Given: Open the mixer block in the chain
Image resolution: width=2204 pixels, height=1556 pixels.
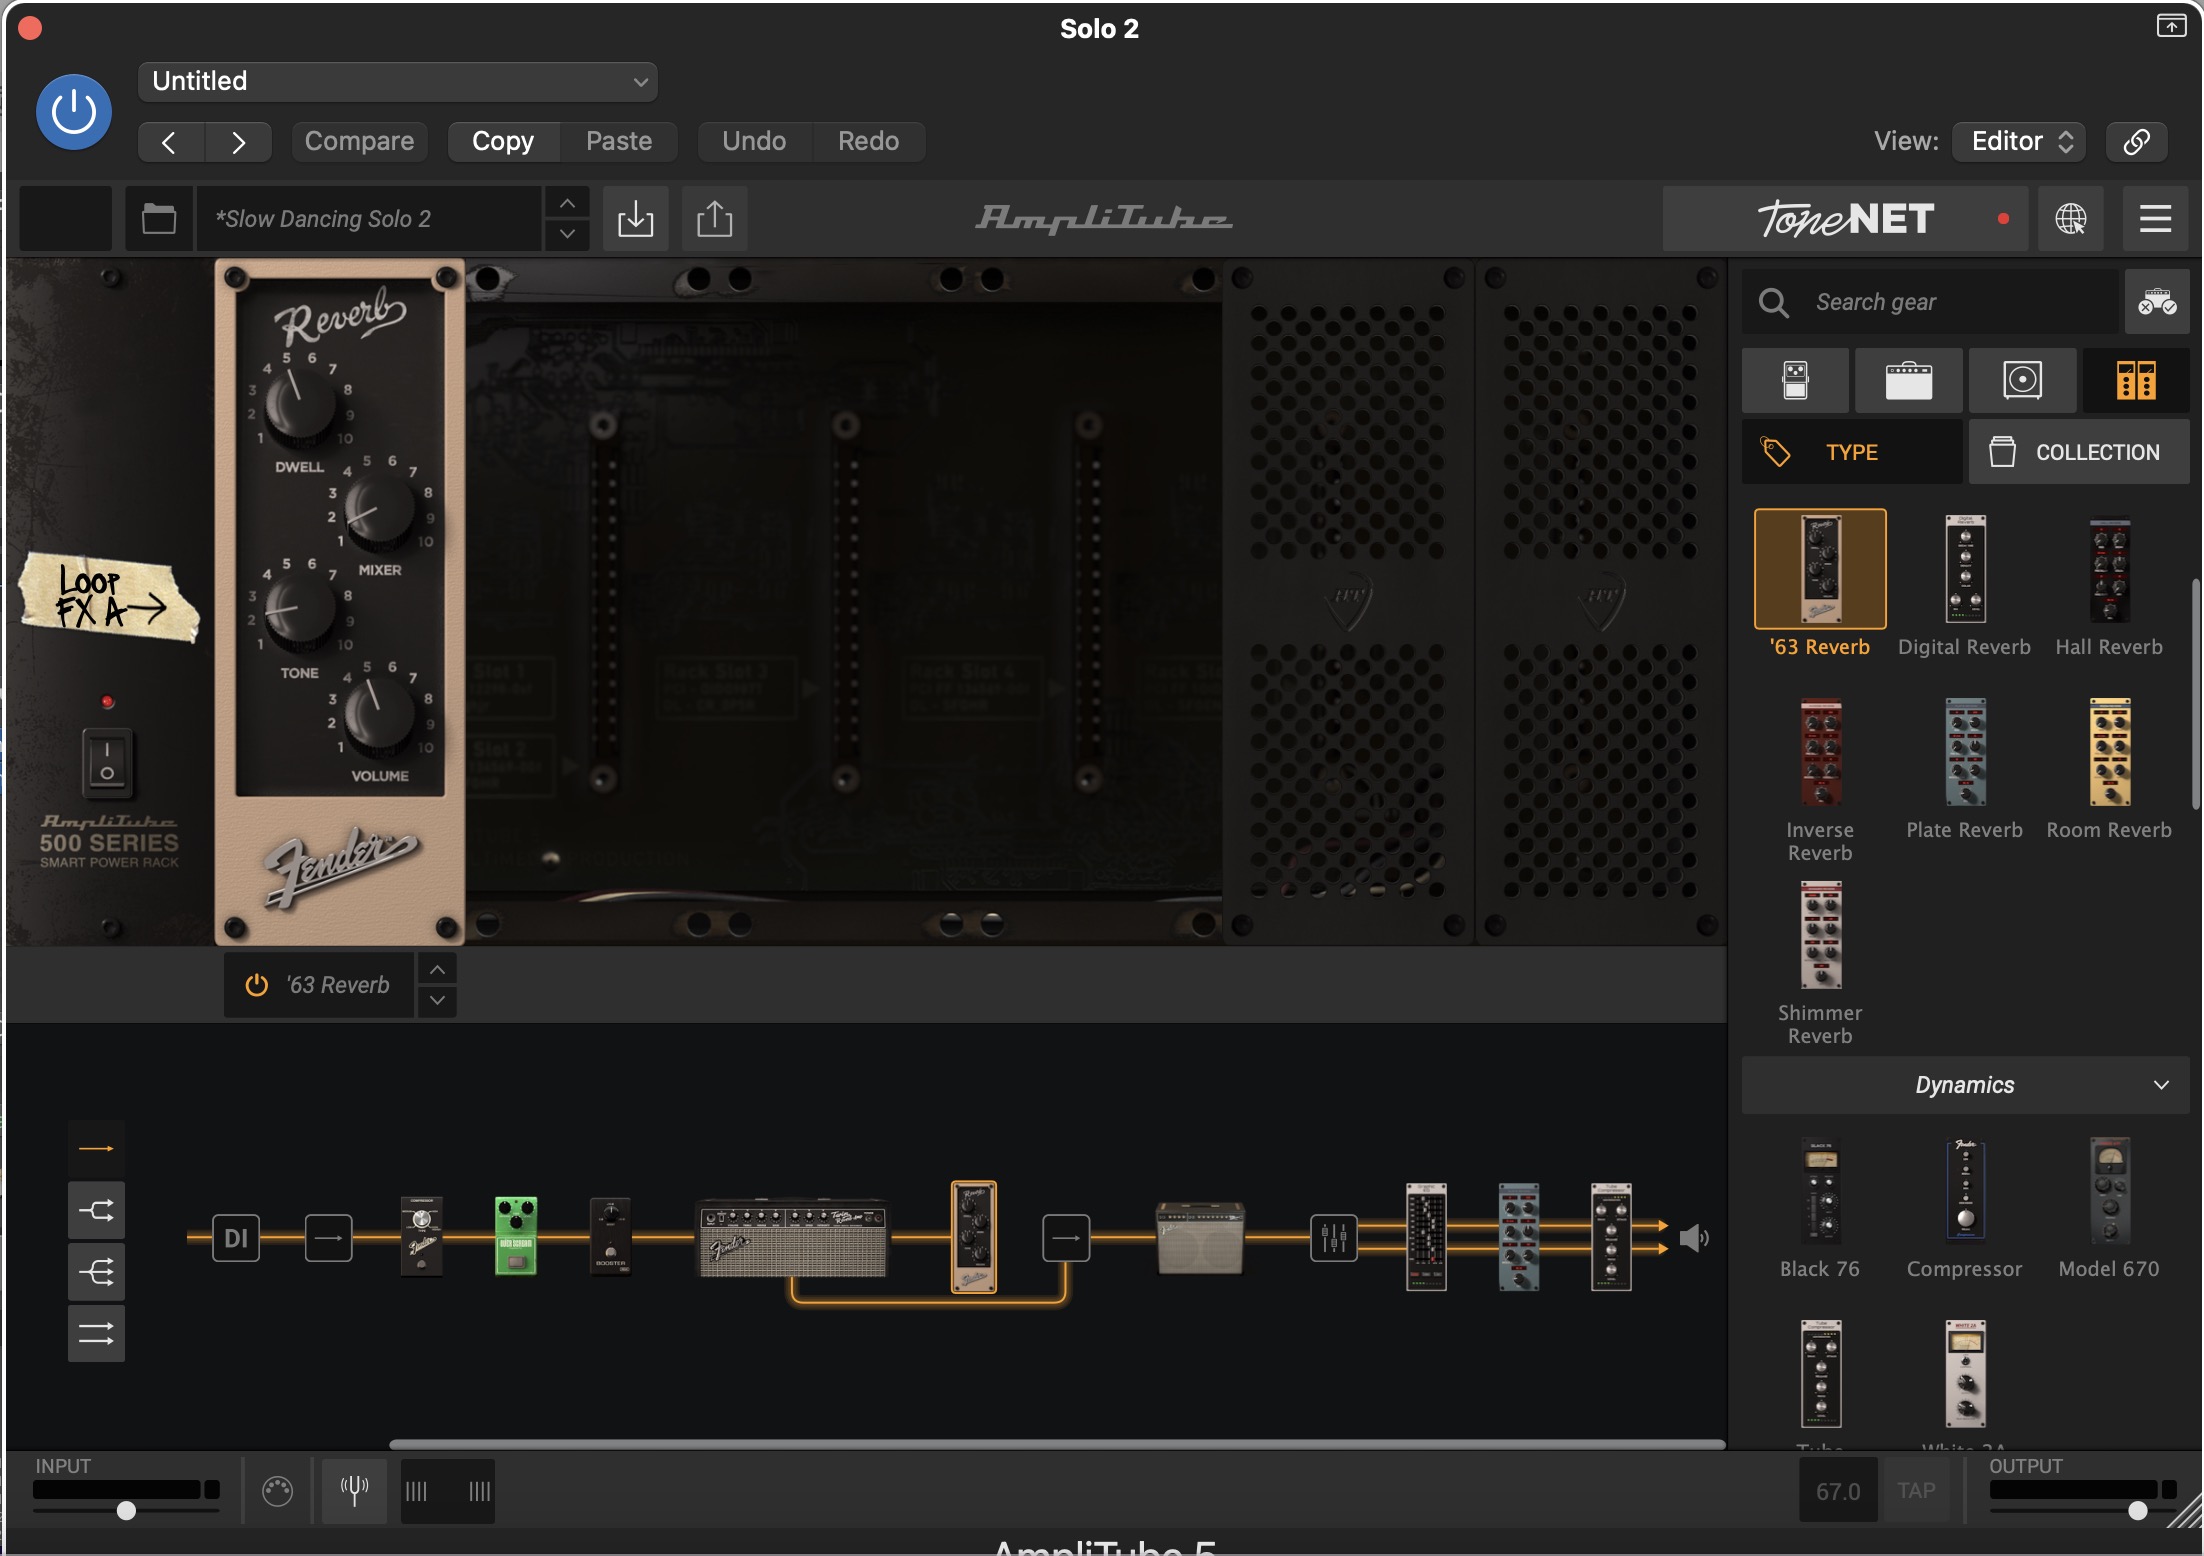Looking at the screenshot, I should tap(1334, 1238).
